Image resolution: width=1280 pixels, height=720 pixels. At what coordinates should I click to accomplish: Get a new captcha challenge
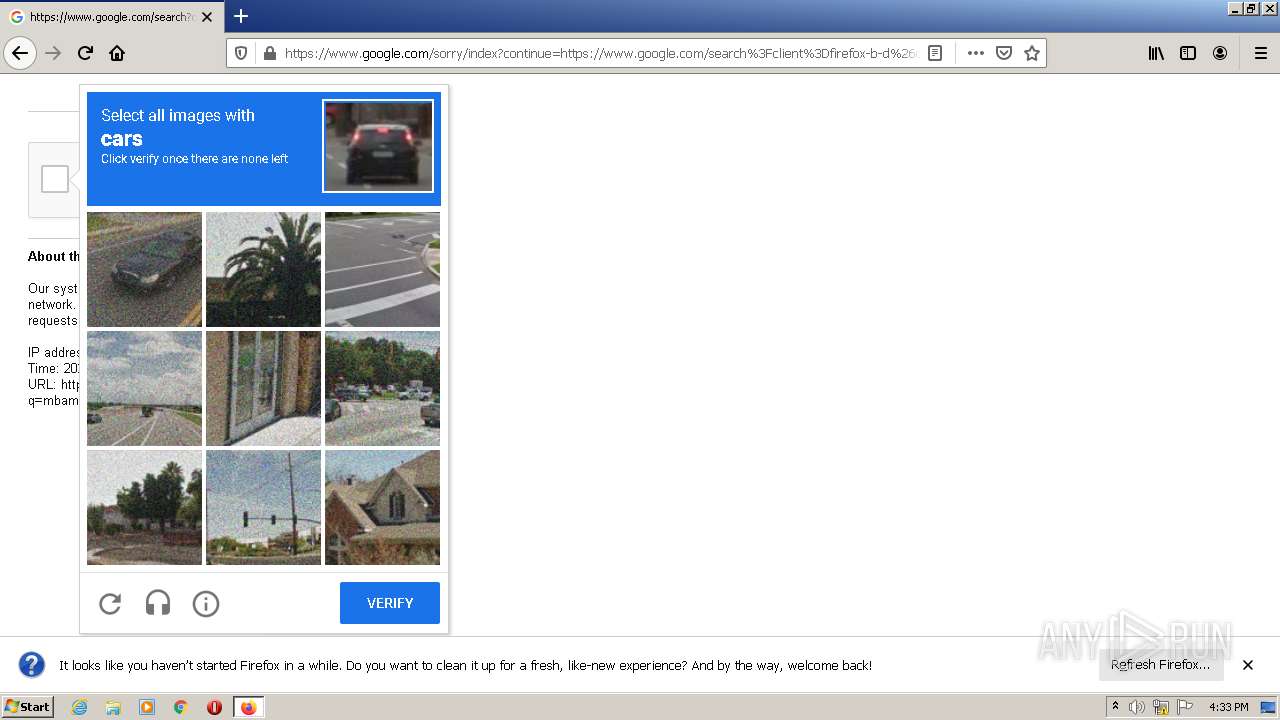click(110, 603)
